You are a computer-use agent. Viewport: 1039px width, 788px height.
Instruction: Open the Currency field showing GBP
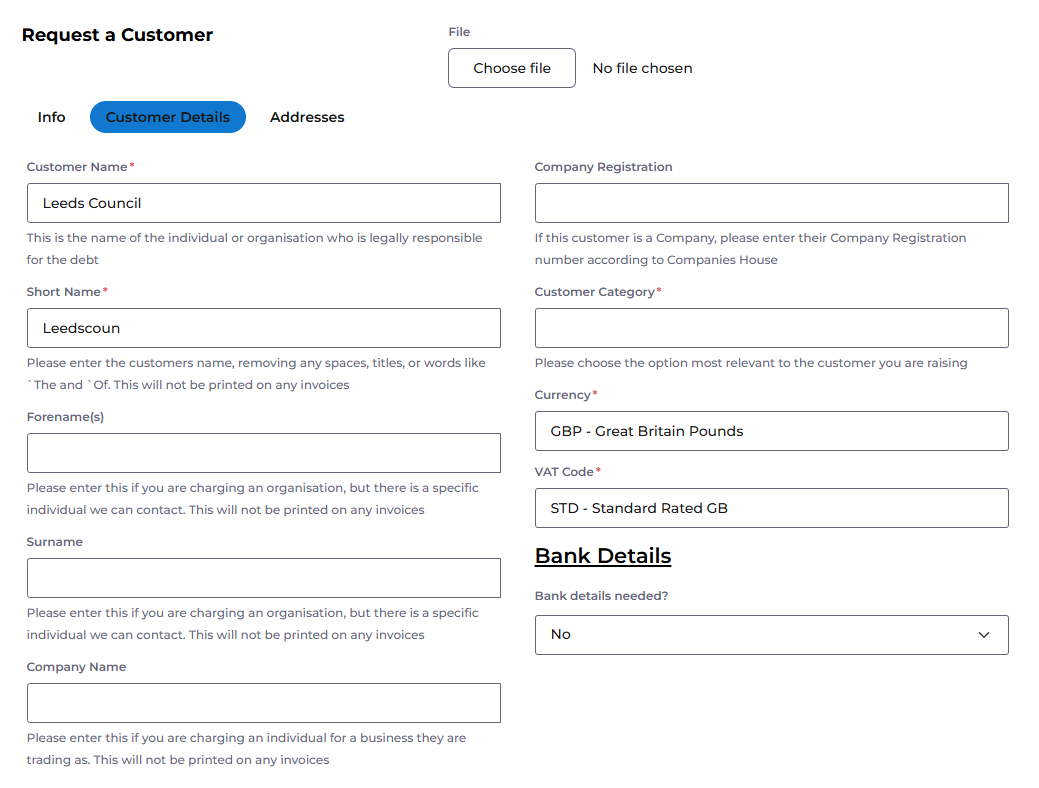tap(771, 431)
